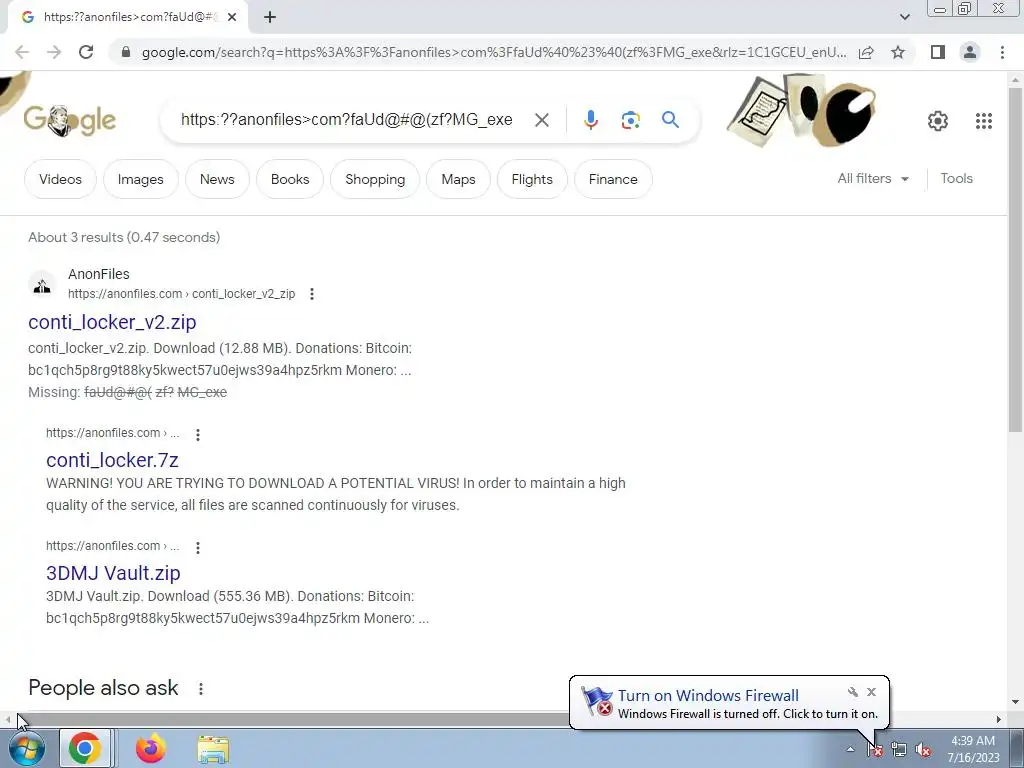Click Turn on Windows Firewall link
This screenshot has height=768, width=1024.
click(x=708, y=696)
